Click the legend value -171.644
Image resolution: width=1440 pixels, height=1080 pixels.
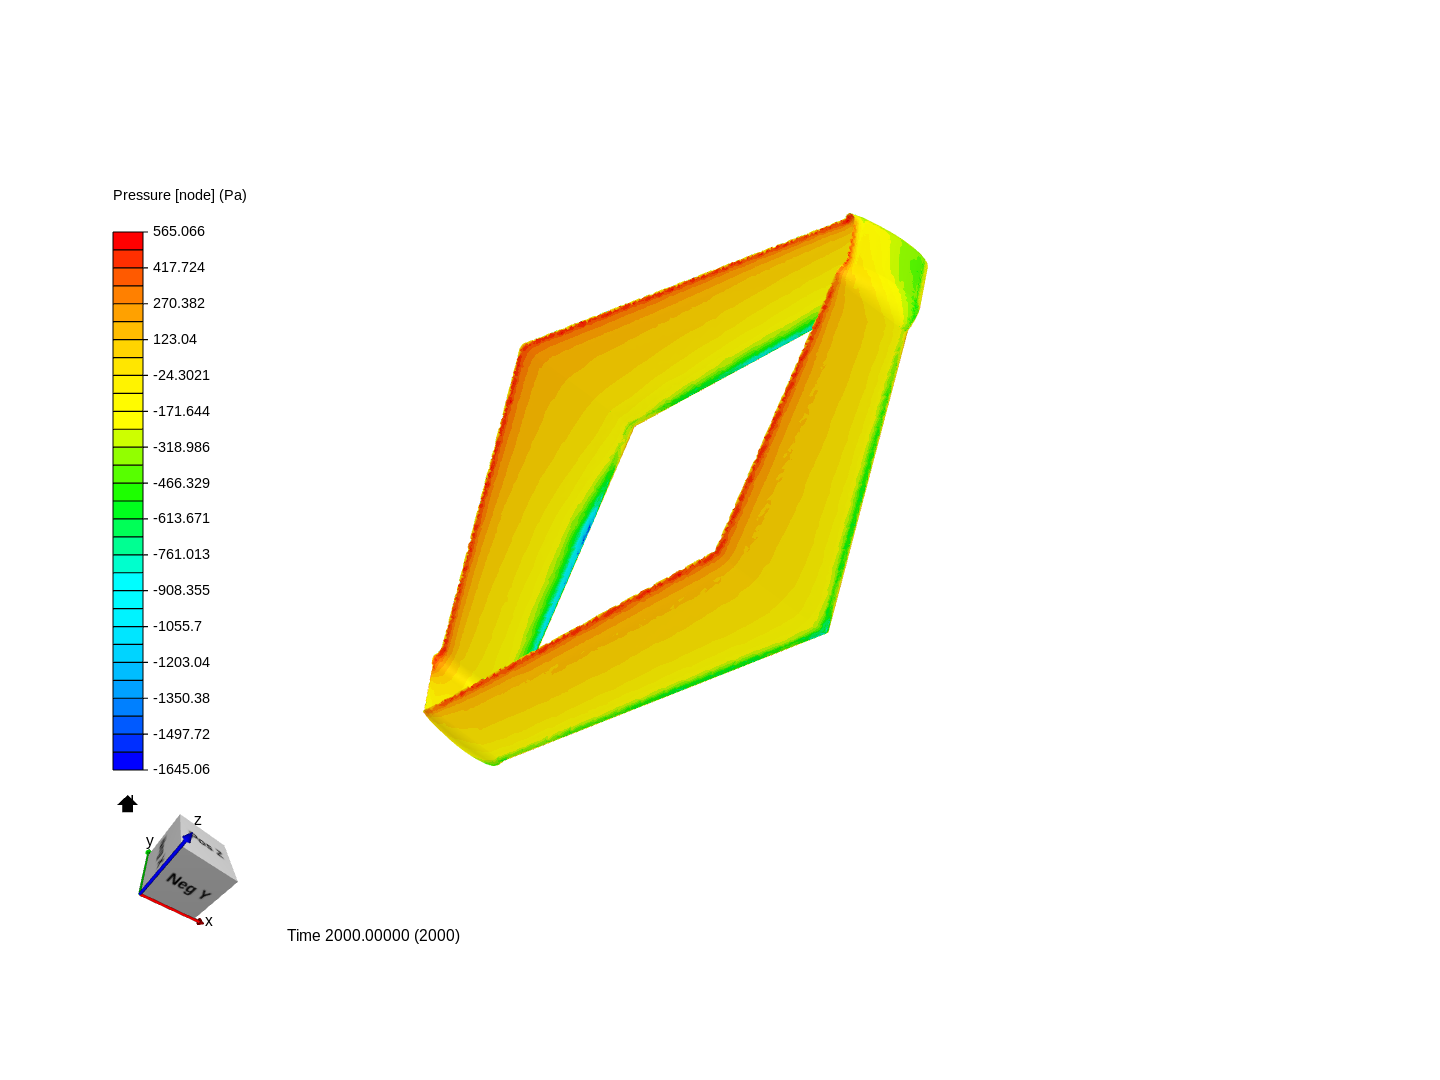pos(181,411)
